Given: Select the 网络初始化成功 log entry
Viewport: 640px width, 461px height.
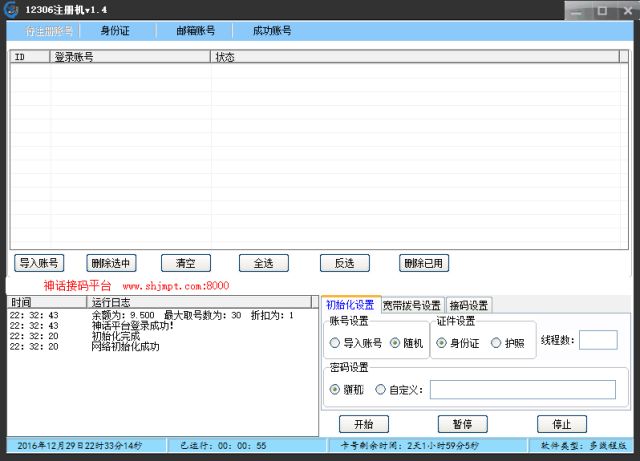Looking at the screenshot, I should coord(125,347).
